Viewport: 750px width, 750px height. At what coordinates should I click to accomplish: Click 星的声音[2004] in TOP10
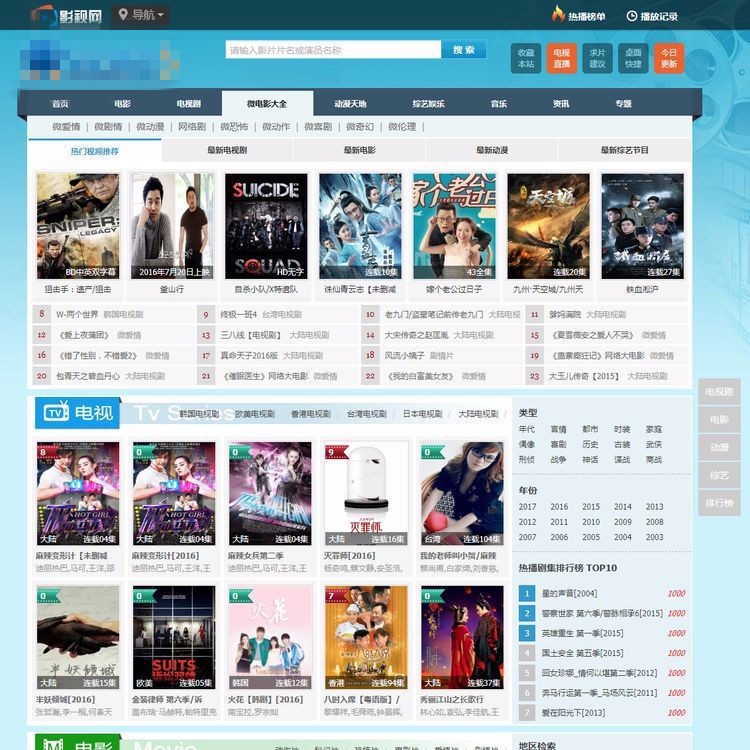click(569, 594)
